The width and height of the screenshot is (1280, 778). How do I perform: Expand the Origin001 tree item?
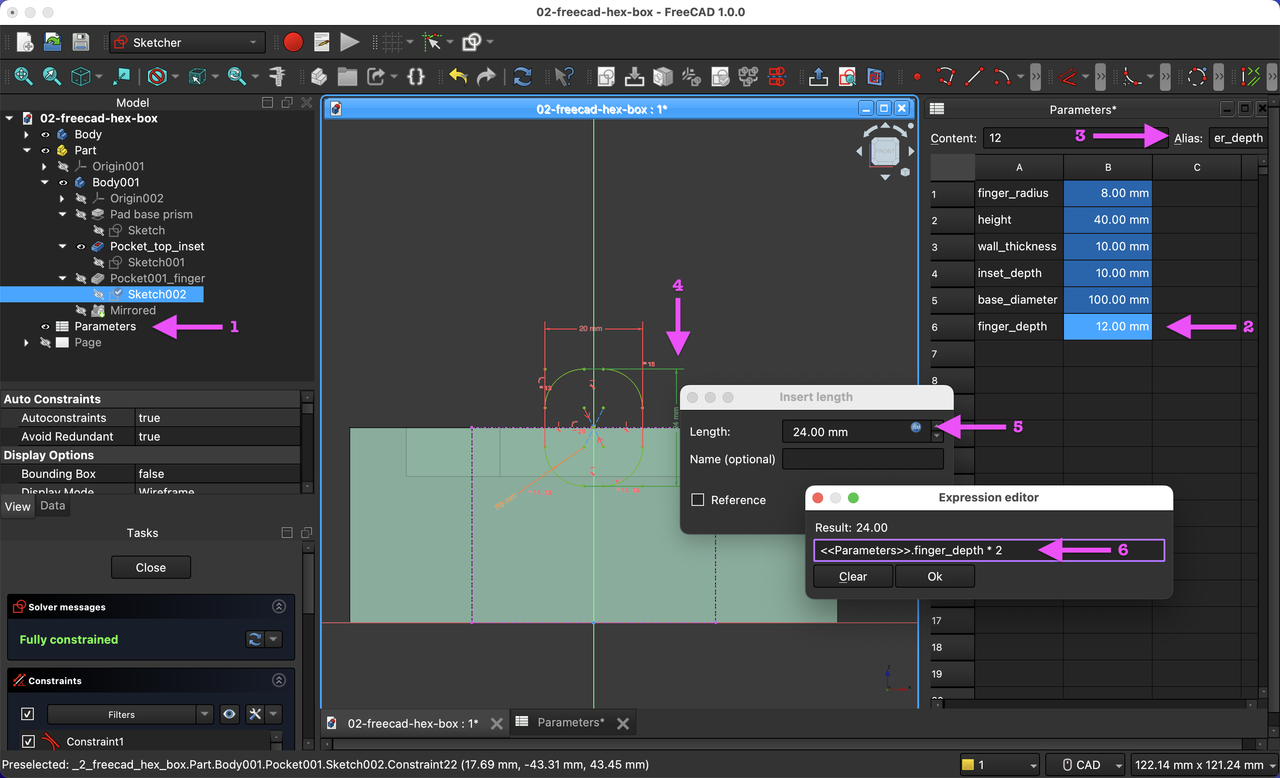click(45, 166)
